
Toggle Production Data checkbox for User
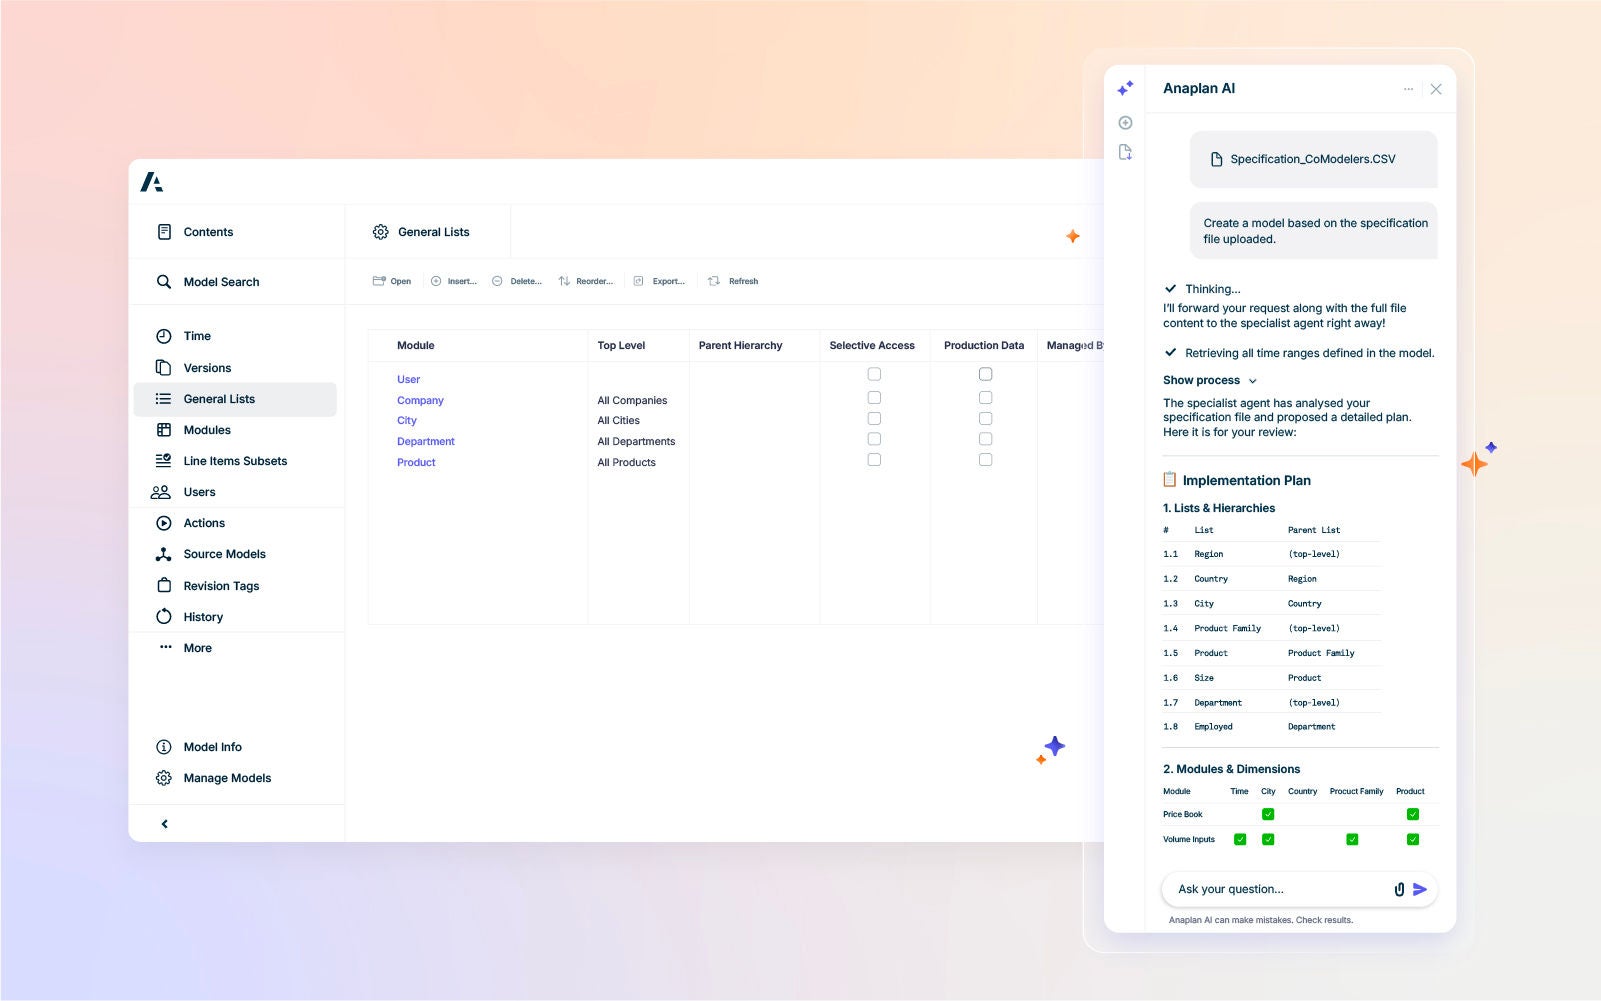985,374
